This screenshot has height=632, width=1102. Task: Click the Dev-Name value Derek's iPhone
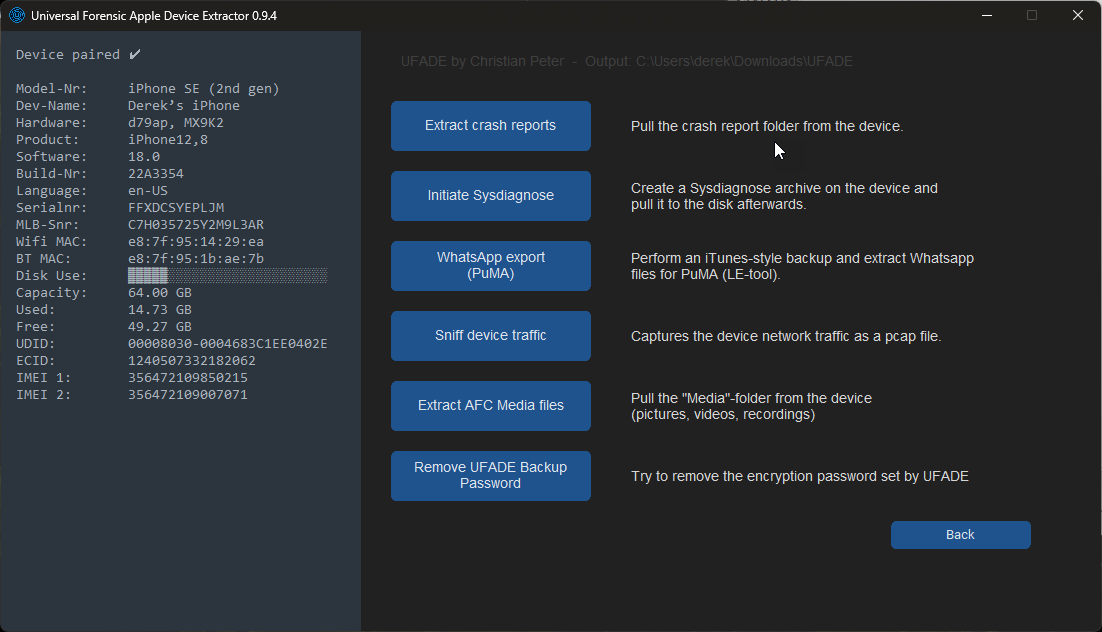tap(183, 106)
